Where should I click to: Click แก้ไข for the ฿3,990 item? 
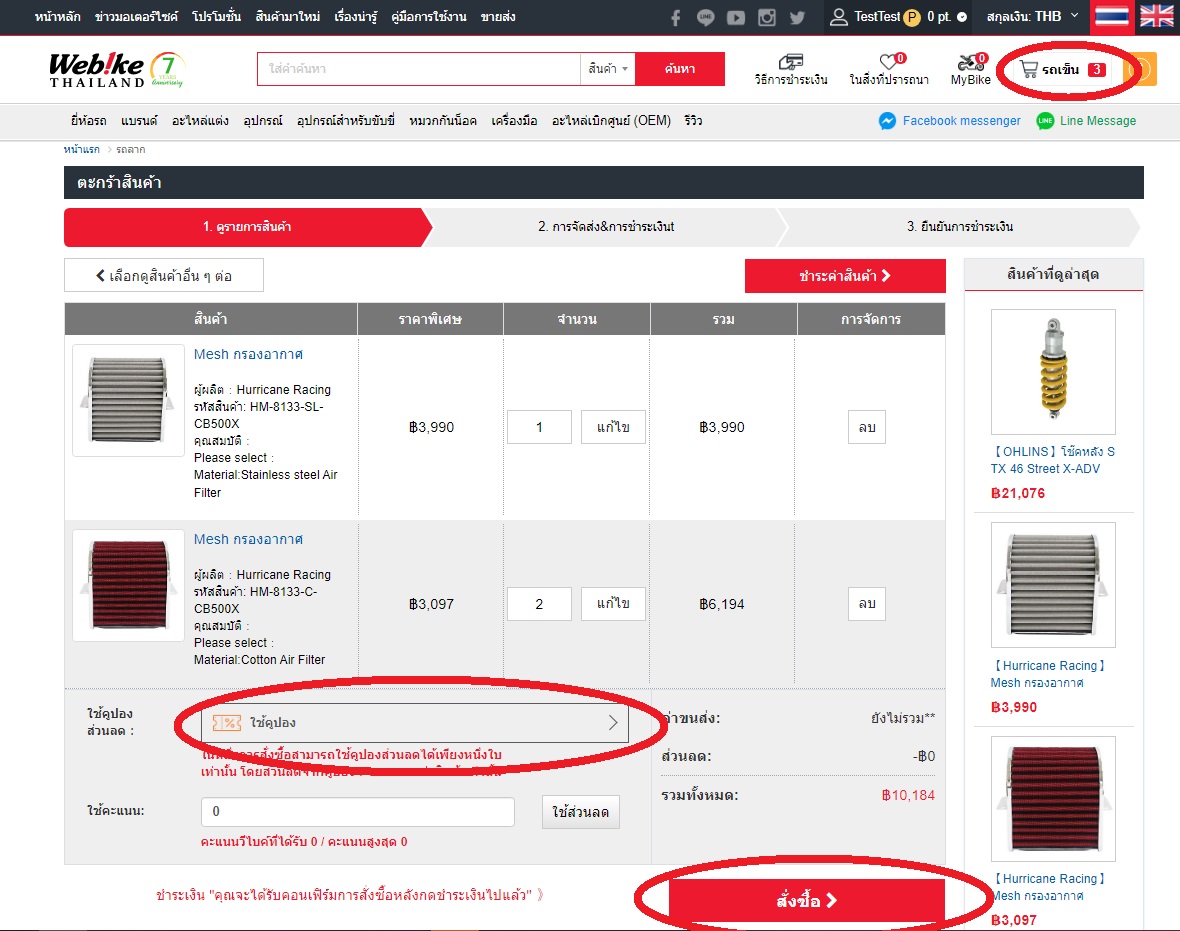613,427
